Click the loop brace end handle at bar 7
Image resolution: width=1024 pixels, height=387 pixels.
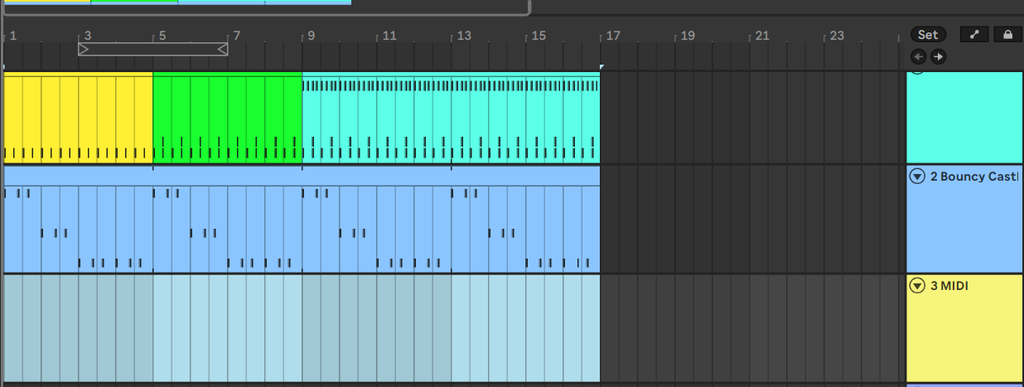pos(223,48)
